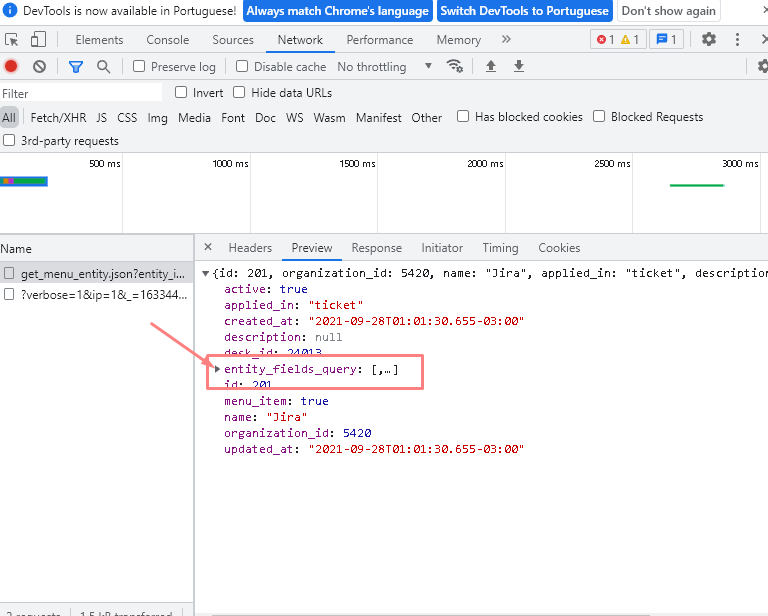Enable 3rd-party requests checkbox
768x616 pixels.
click(9, 140)
